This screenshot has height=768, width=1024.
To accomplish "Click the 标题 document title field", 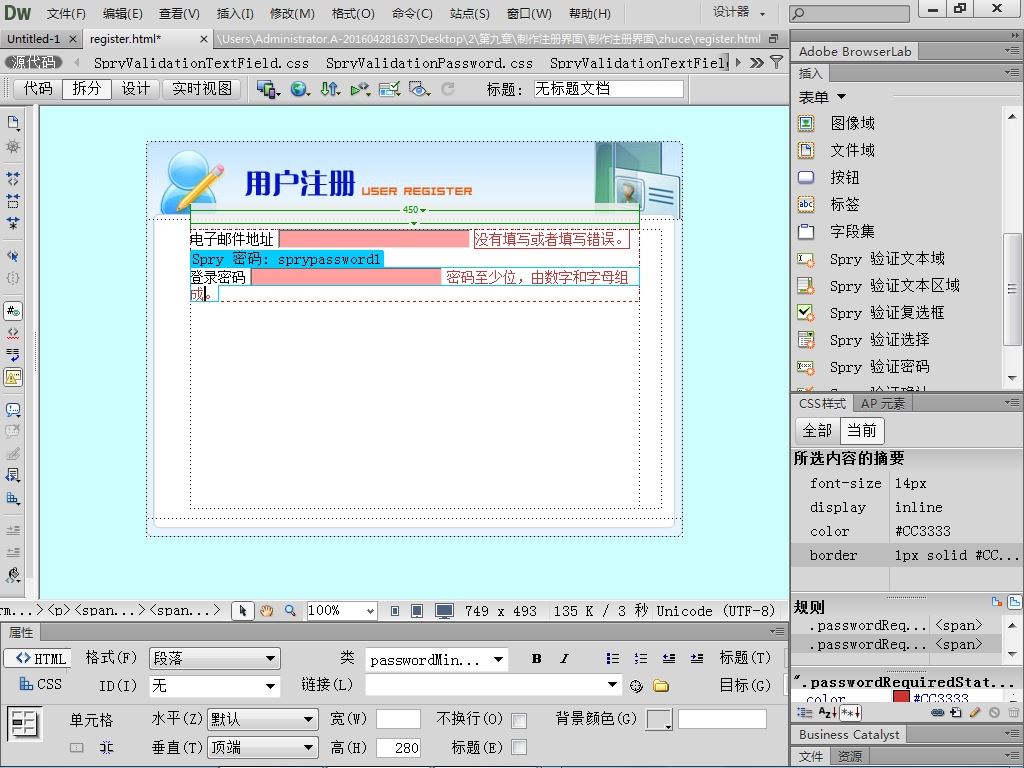I will [x=609, y=89].
